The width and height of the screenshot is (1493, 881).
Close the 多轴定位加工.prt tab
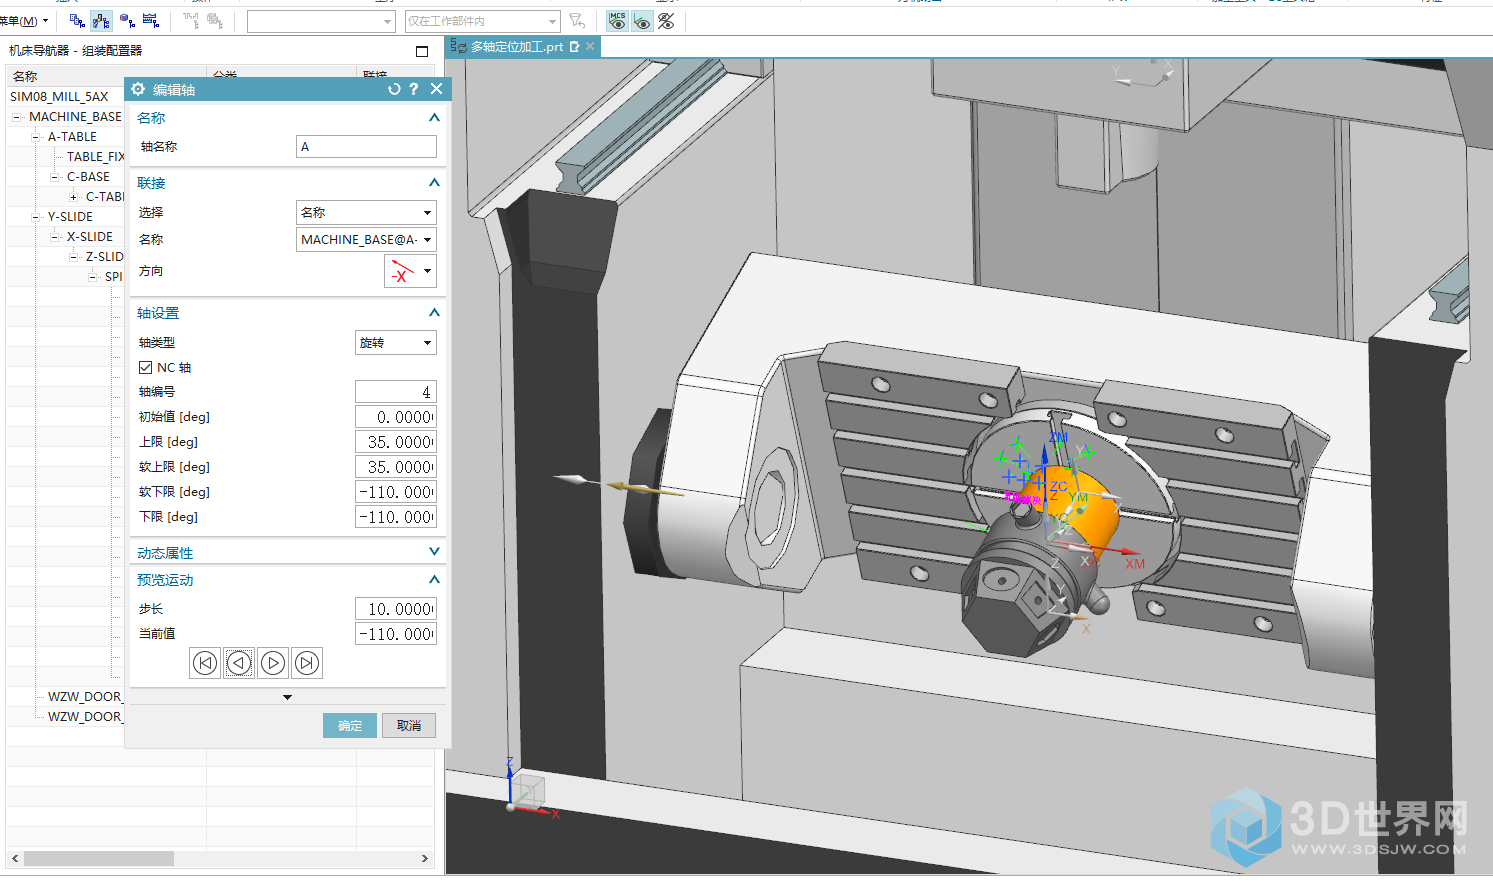point(590,47)
